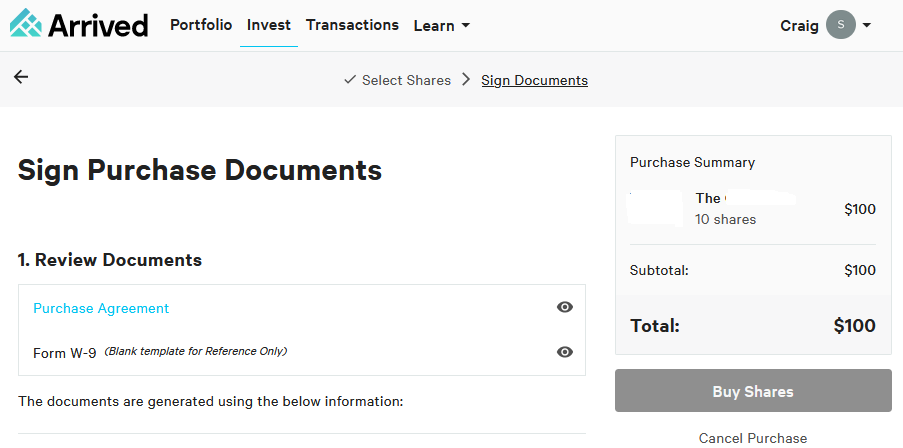
Task: Go to the Transactions tab
Action: point(352,25)
